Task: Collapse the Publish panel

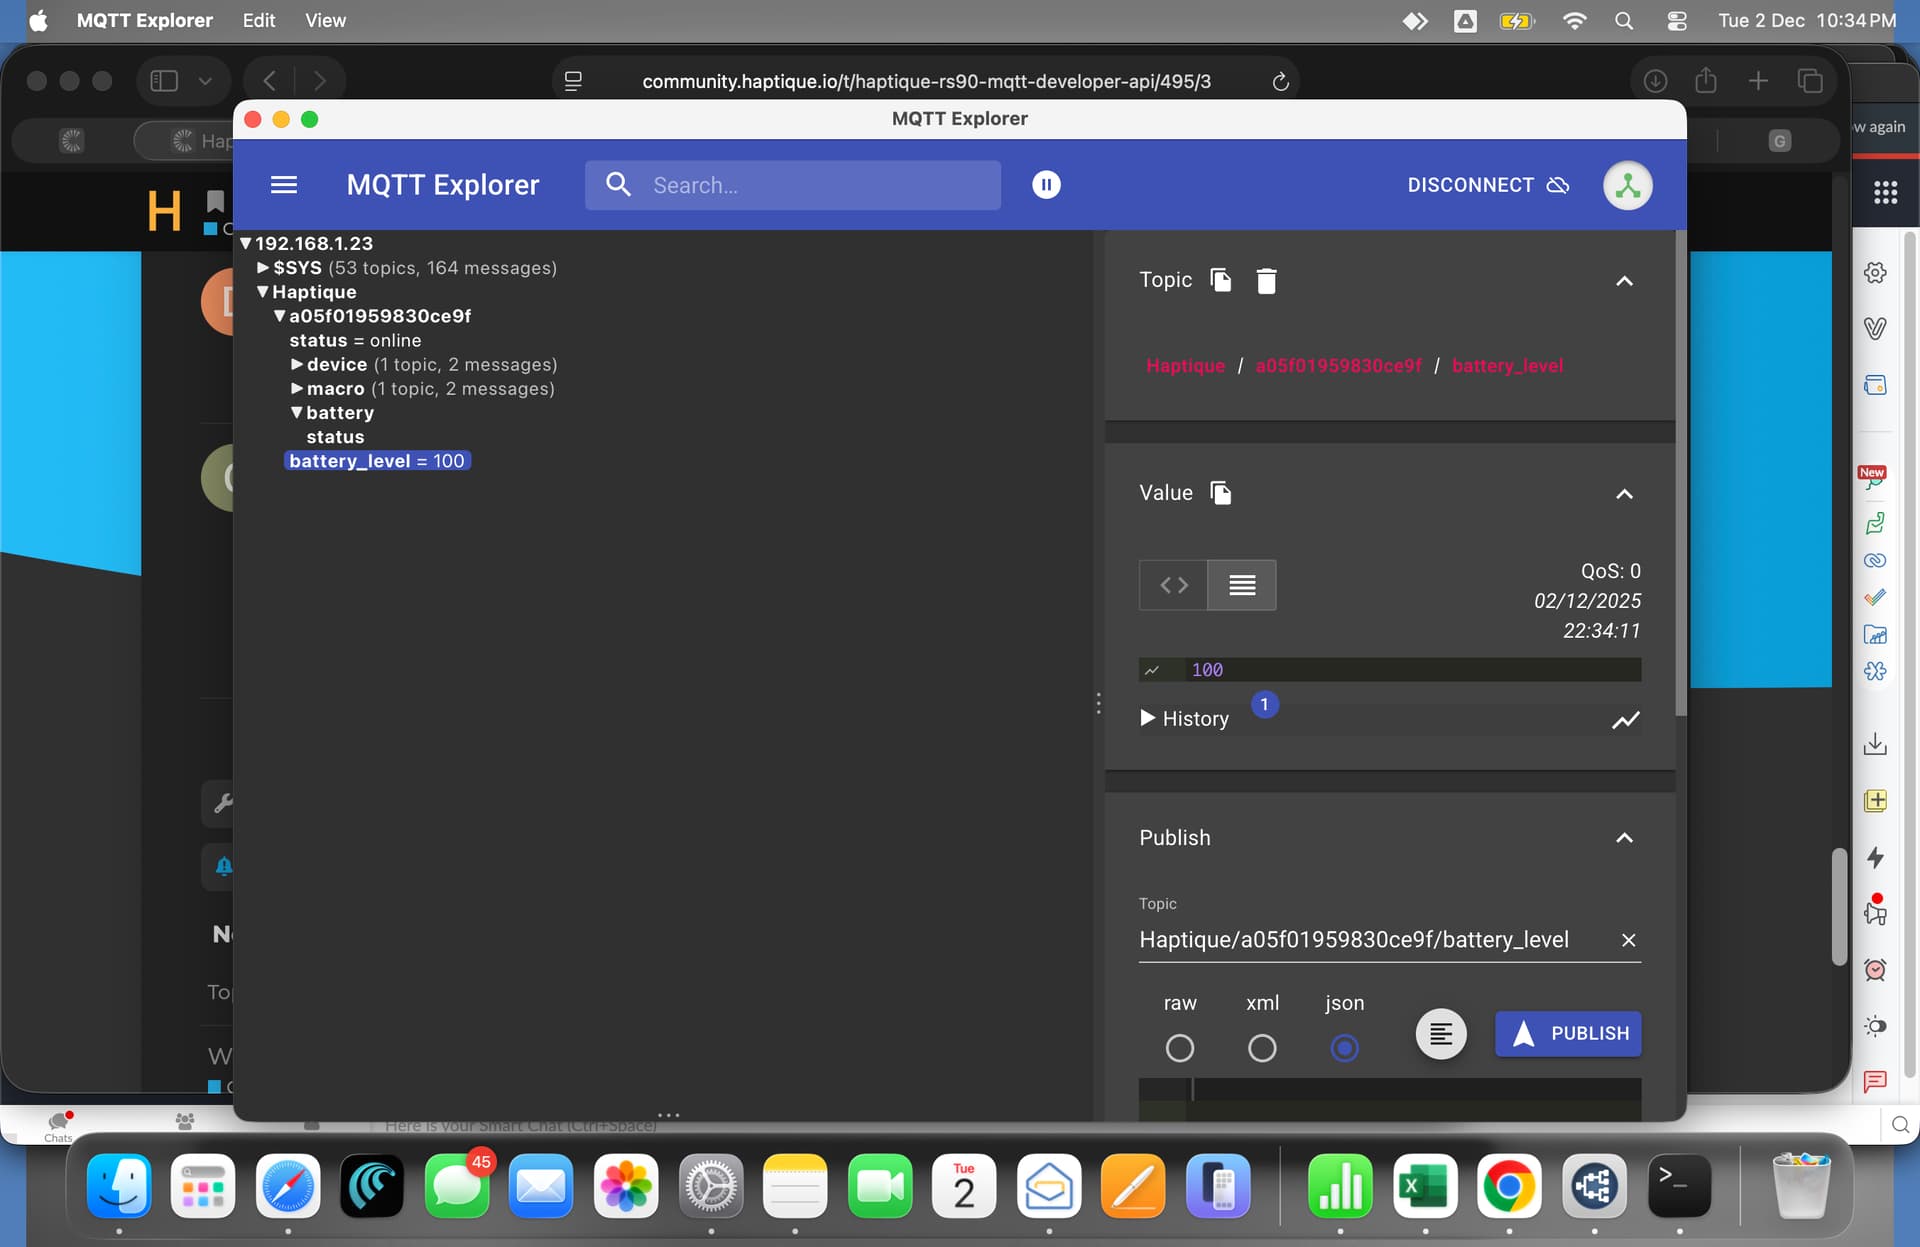Action: coord(1624,838)
